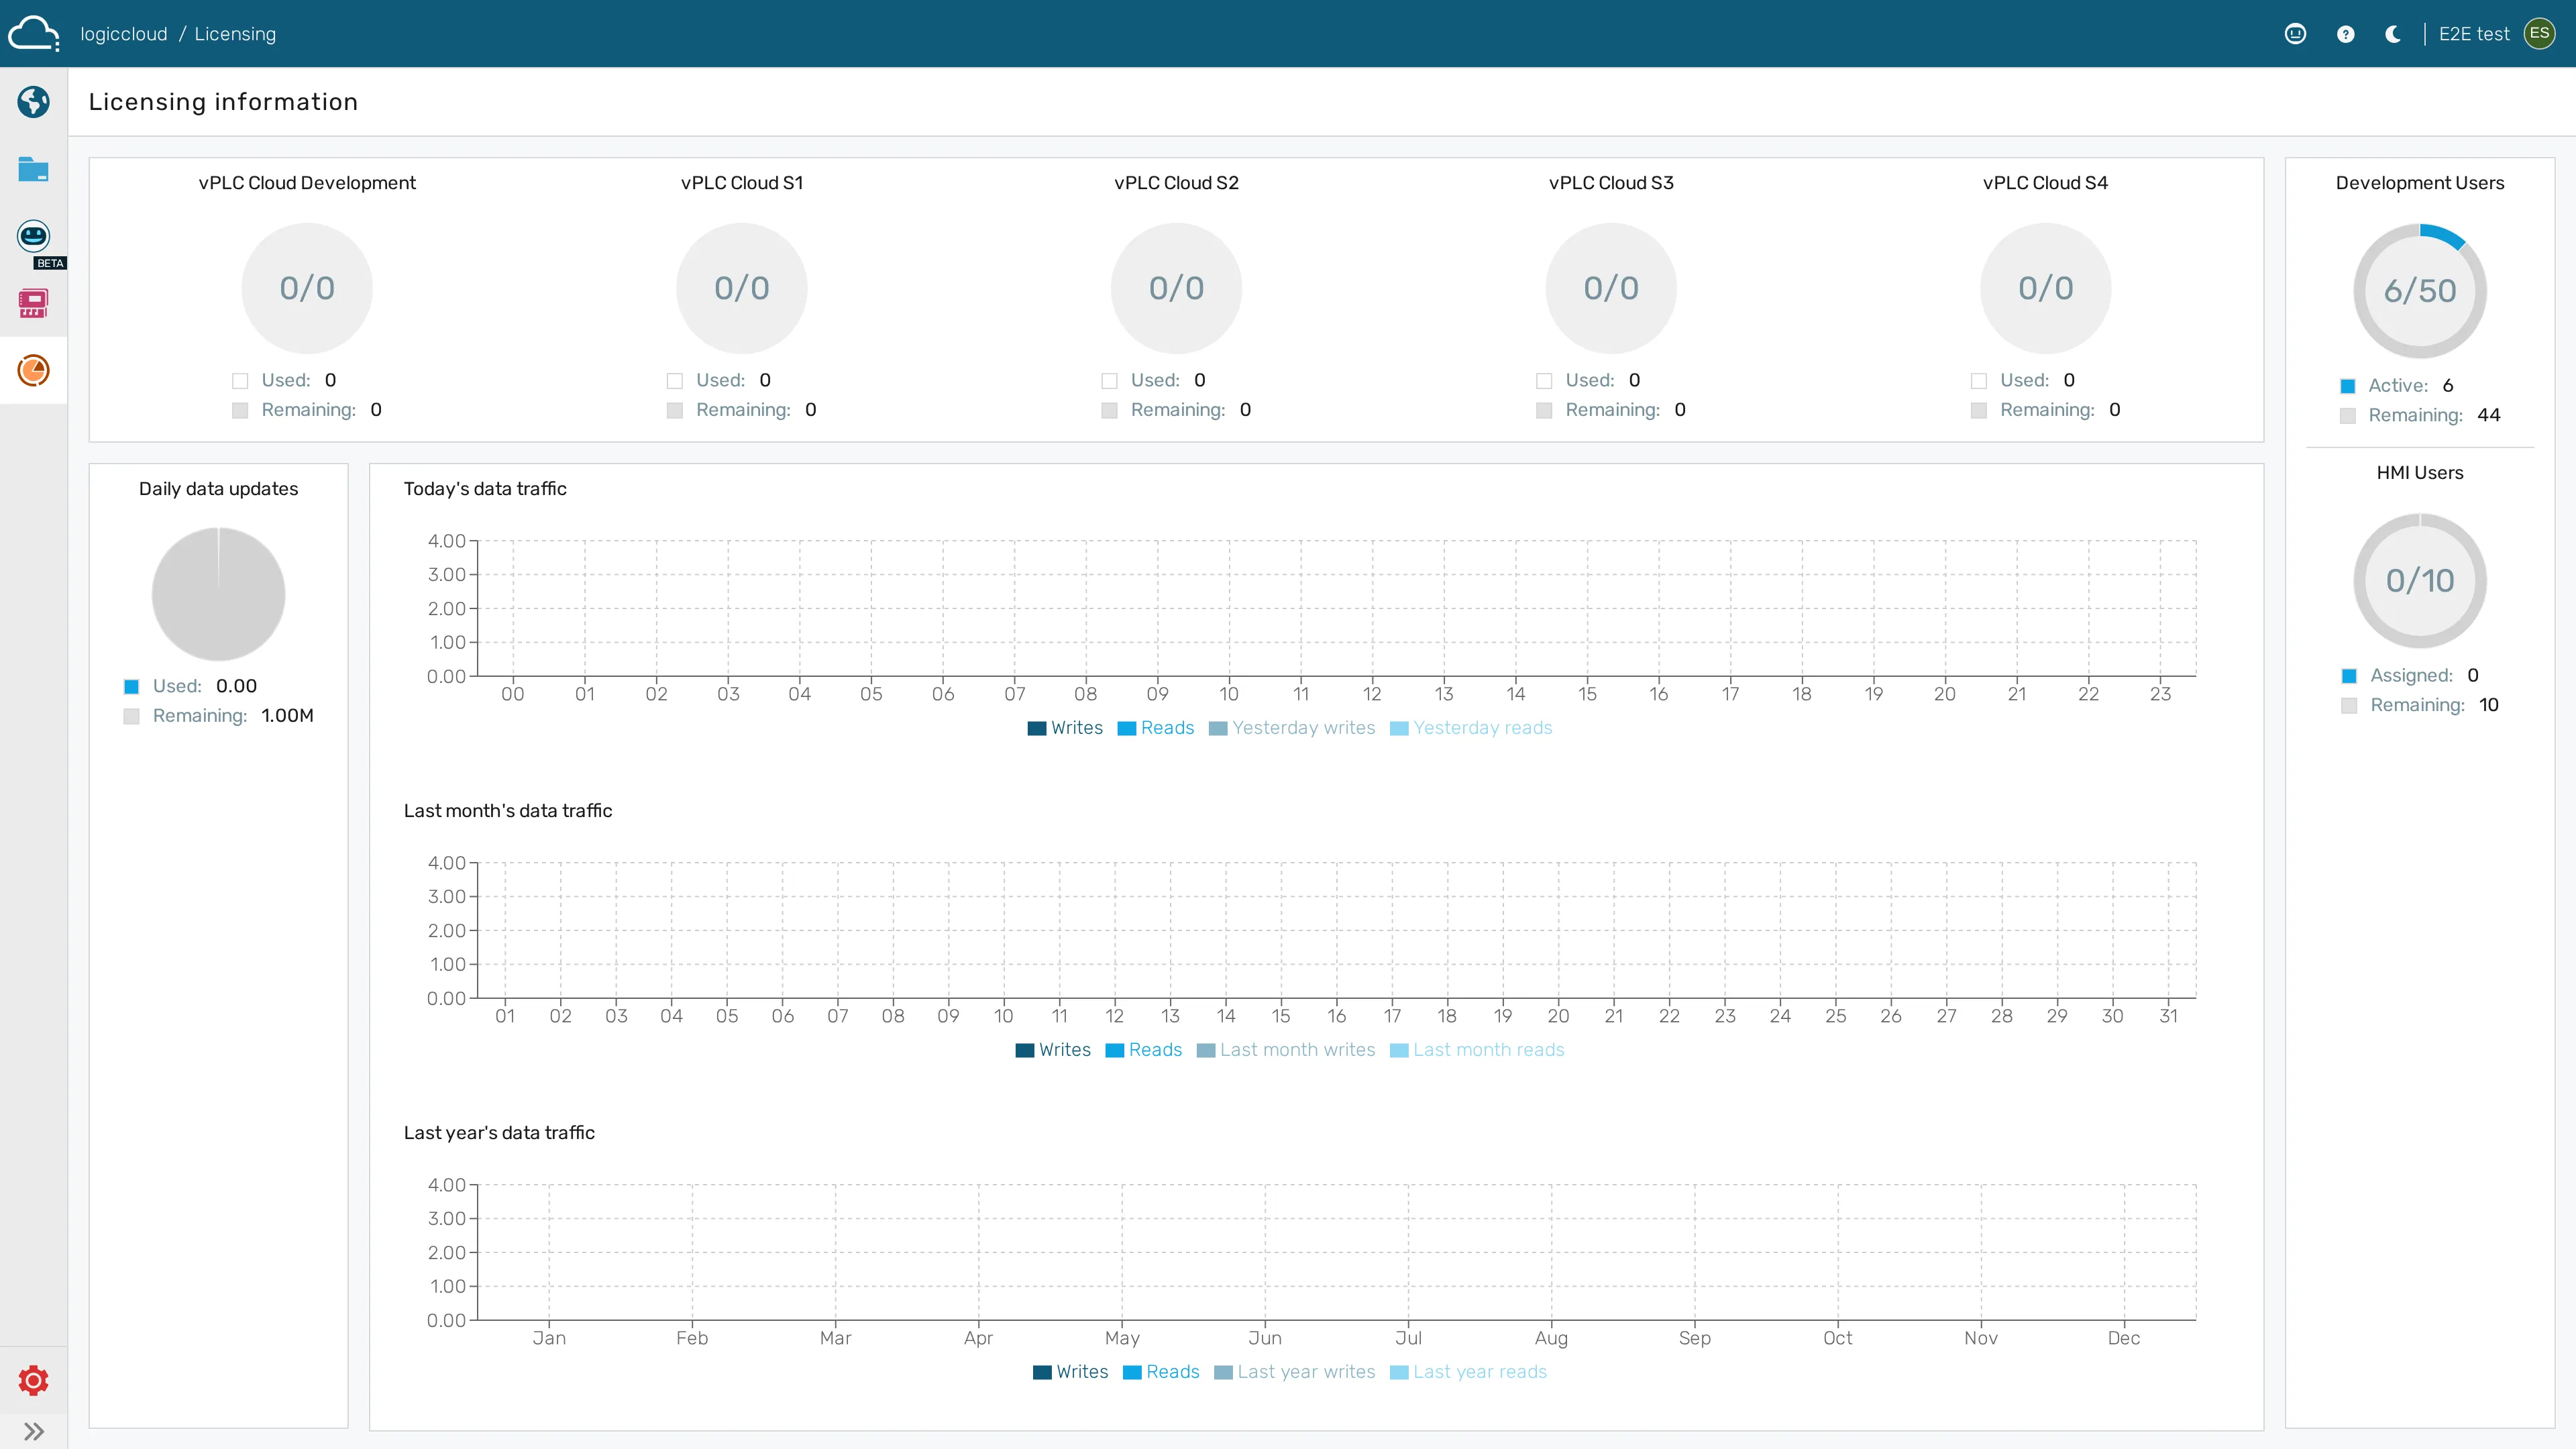
Task: Click hour '12' on Today's traffic axis
Action: point(1372,693)
